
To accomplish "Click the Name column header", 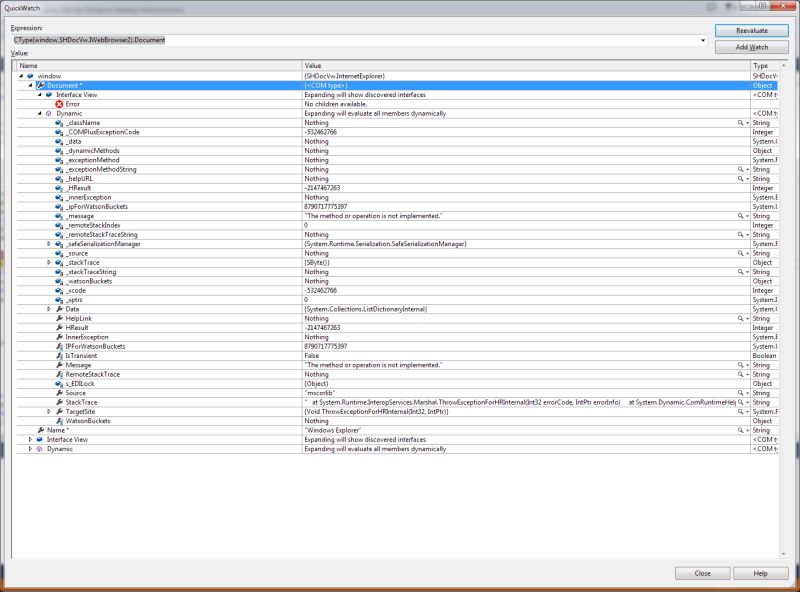I will coord(159,66).
